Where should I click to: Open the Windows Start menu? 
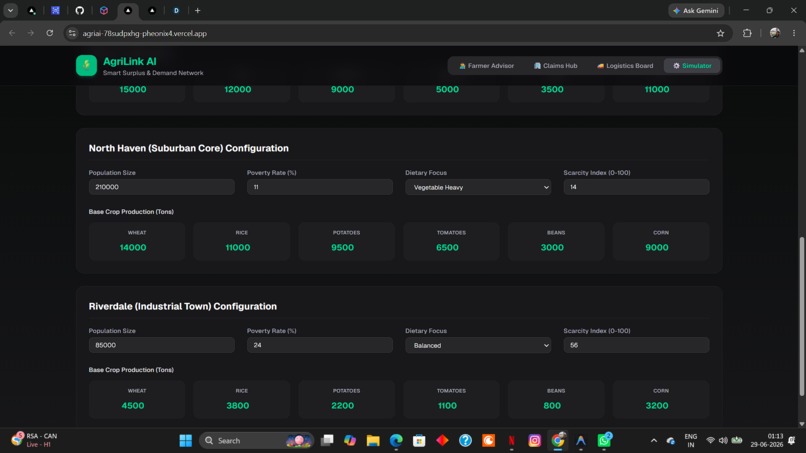coord(186,441)
